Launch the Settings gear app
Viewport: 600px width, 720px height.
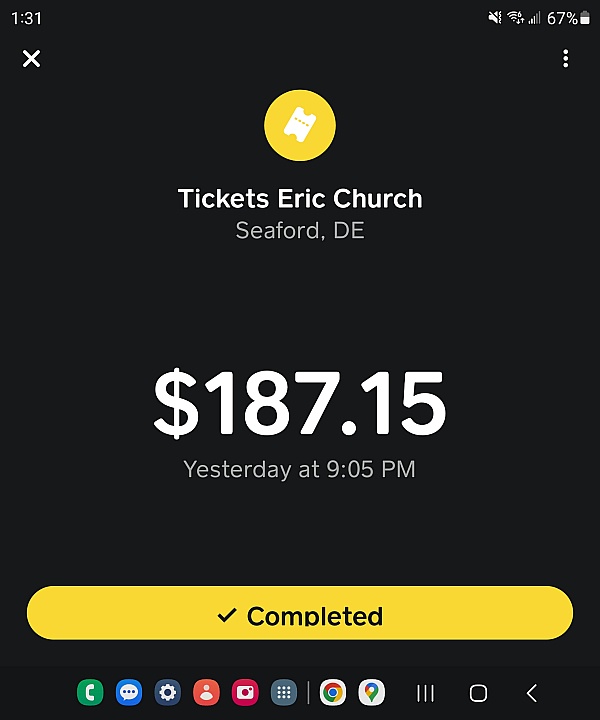pyautogui.click(x=167, y=692)
